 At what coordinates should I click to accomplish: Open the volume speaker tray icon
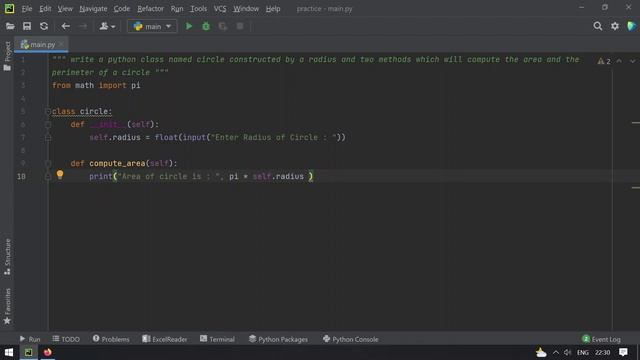[567, 352]
